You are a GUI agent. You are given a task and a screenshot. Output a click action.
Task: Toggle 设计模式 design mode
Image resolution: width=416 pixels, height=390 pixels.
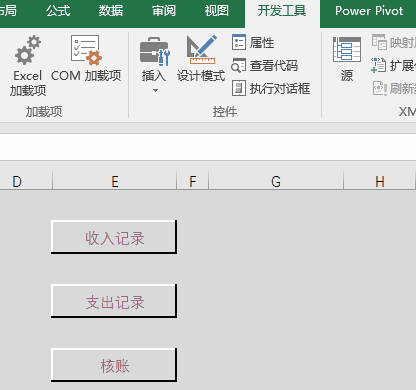click(201, 59)
